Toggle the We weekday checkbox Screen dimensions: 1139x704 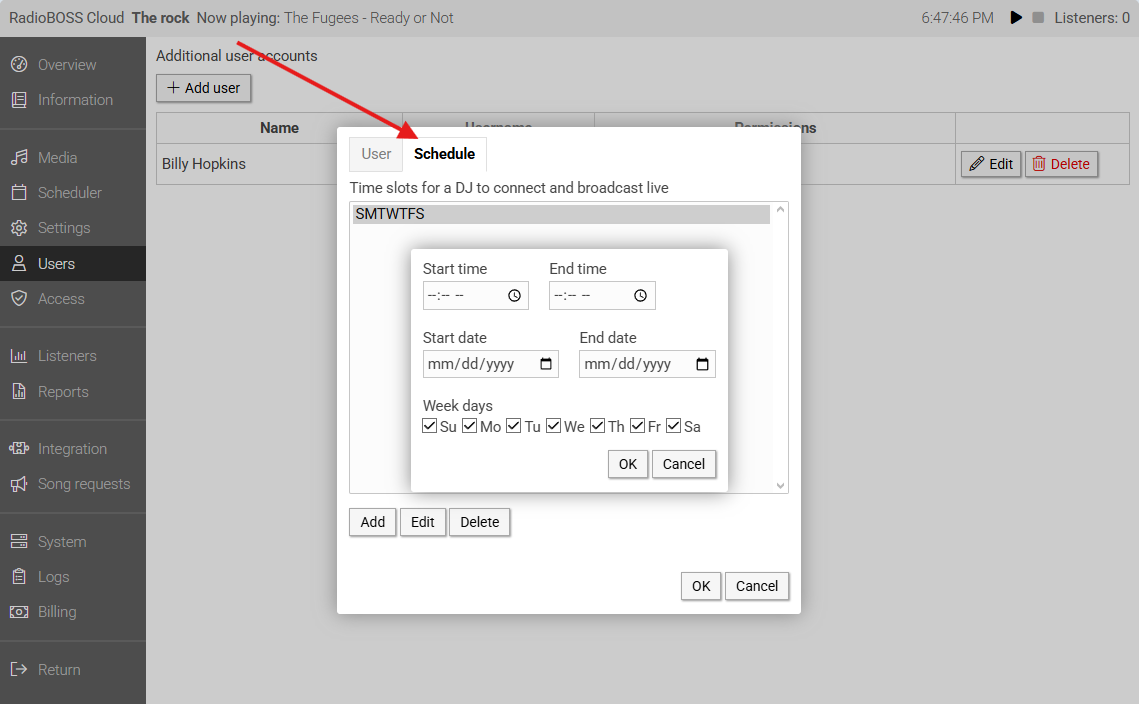553,426
